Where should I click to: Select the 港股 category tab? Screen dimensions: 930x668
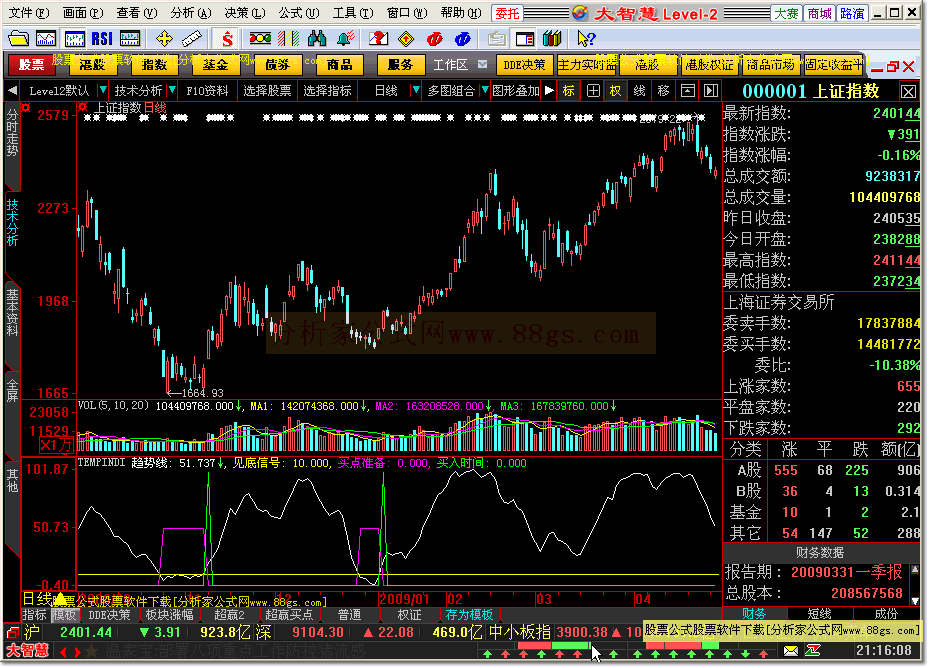click(x=93, y=64)
